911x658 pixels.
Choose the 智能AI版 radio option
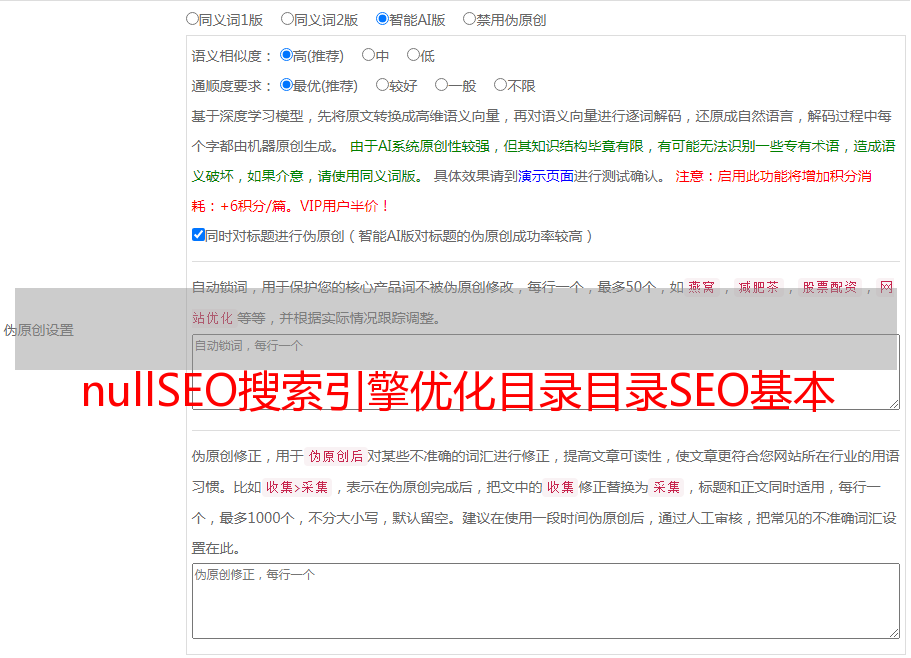[382, 19]
